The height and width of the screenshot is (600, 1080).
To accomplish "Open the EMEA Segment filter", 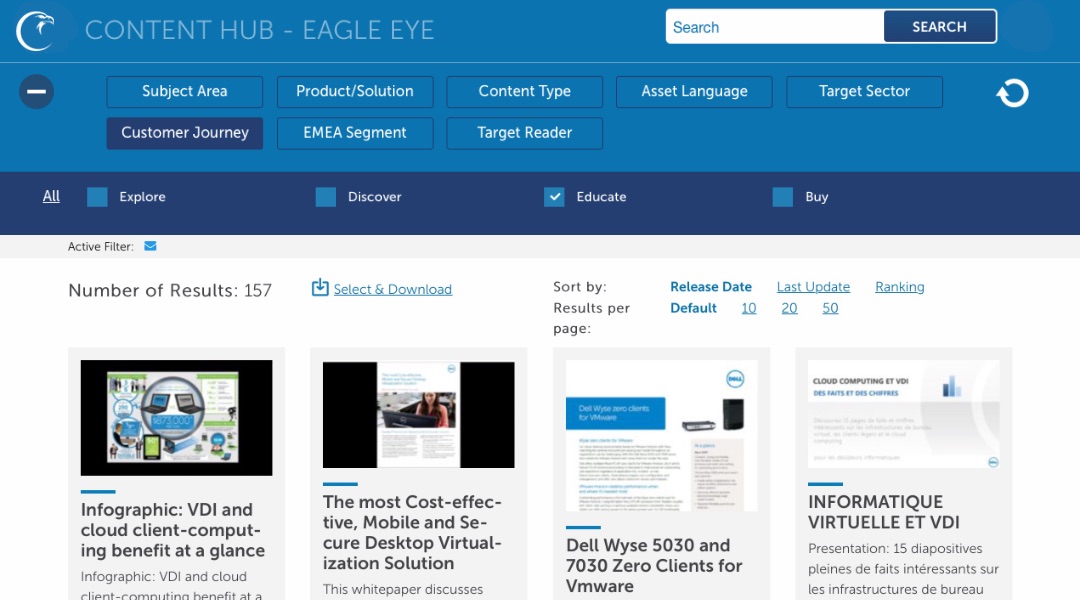I will pos(355,133).
